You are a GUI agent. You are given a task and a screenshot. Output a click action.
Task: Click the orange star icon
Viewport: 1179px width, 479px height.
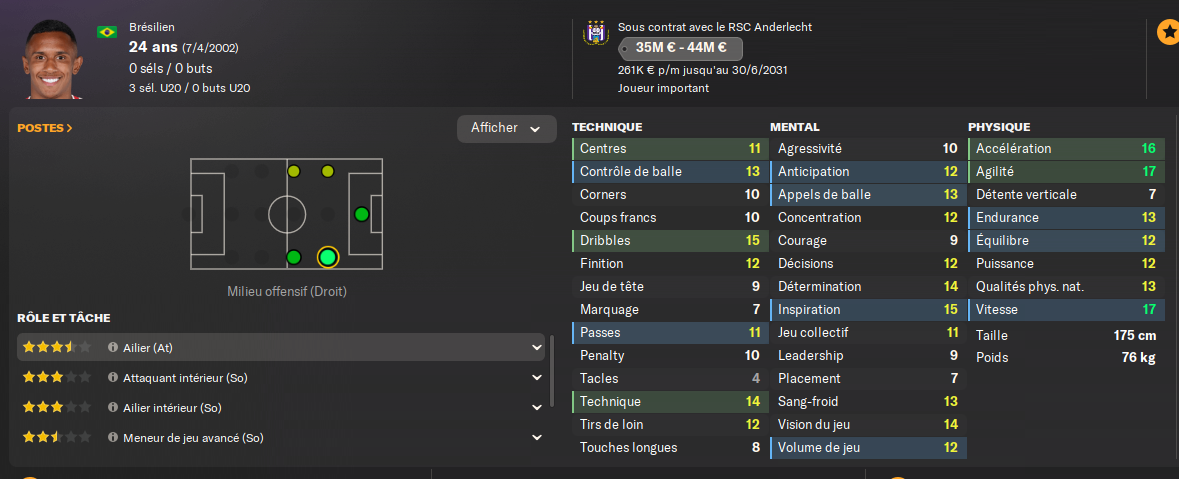(x=1167, y=33)
